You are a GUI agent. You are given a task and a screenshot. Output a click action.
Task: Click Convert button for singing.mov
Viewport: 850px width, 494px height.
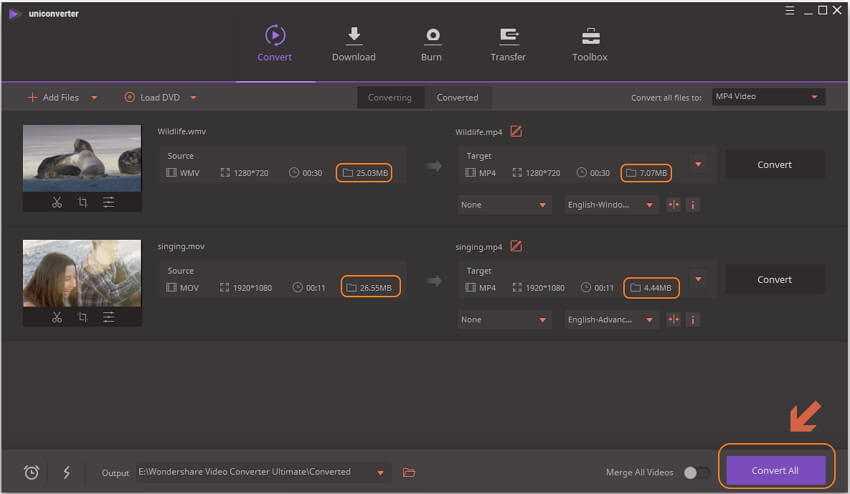(x=774, y=279)
